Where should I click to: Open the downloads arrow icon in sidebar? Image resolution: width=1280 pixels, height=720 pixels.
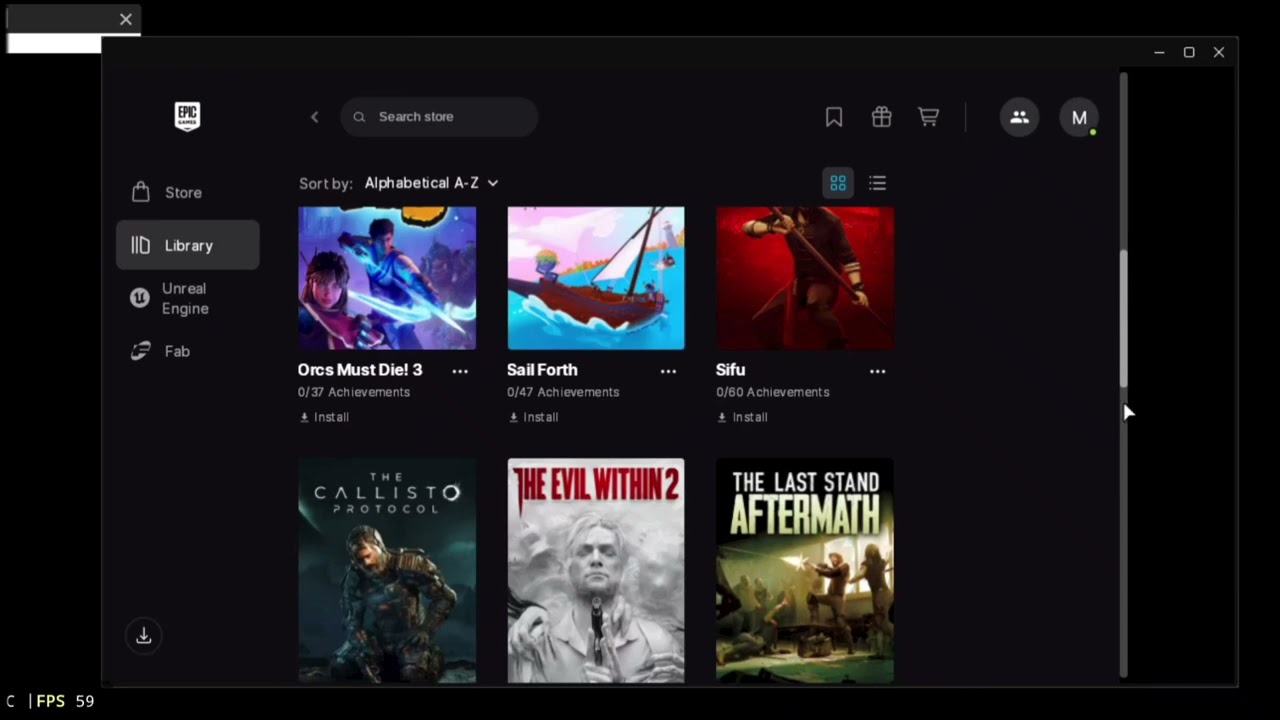144,636
